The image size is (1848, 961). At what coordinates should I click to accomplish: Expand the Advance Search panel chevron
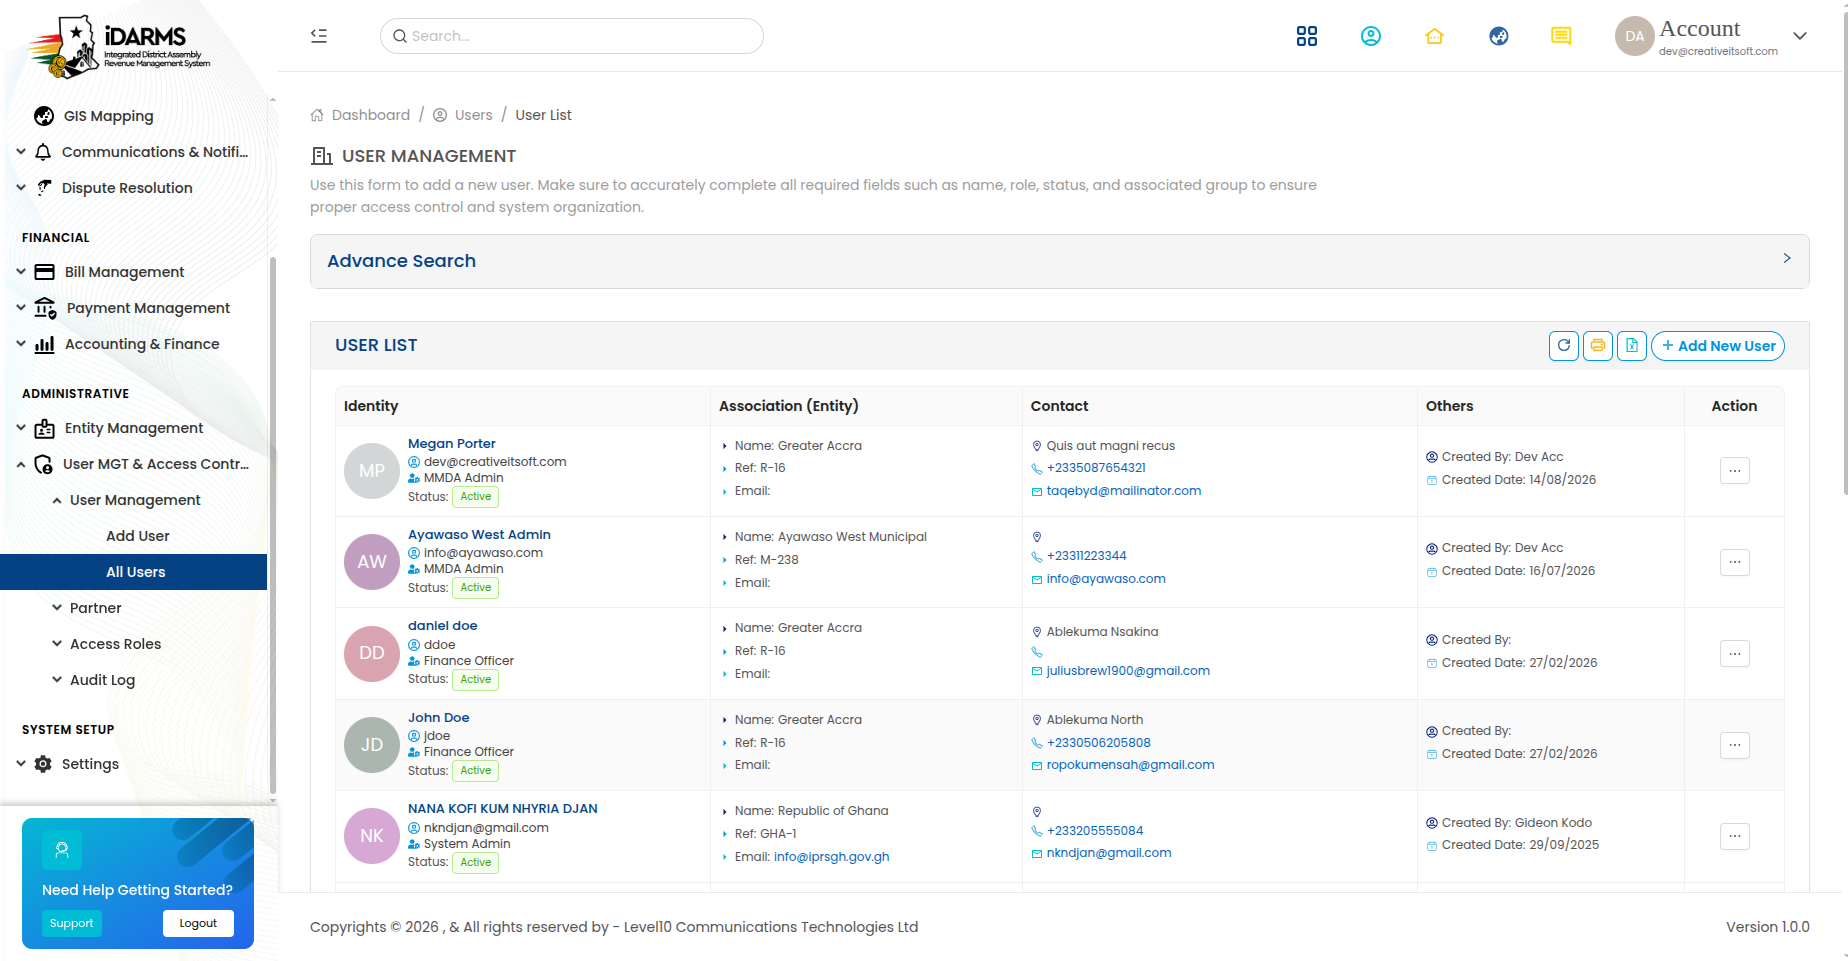(x=1787, y=258)
